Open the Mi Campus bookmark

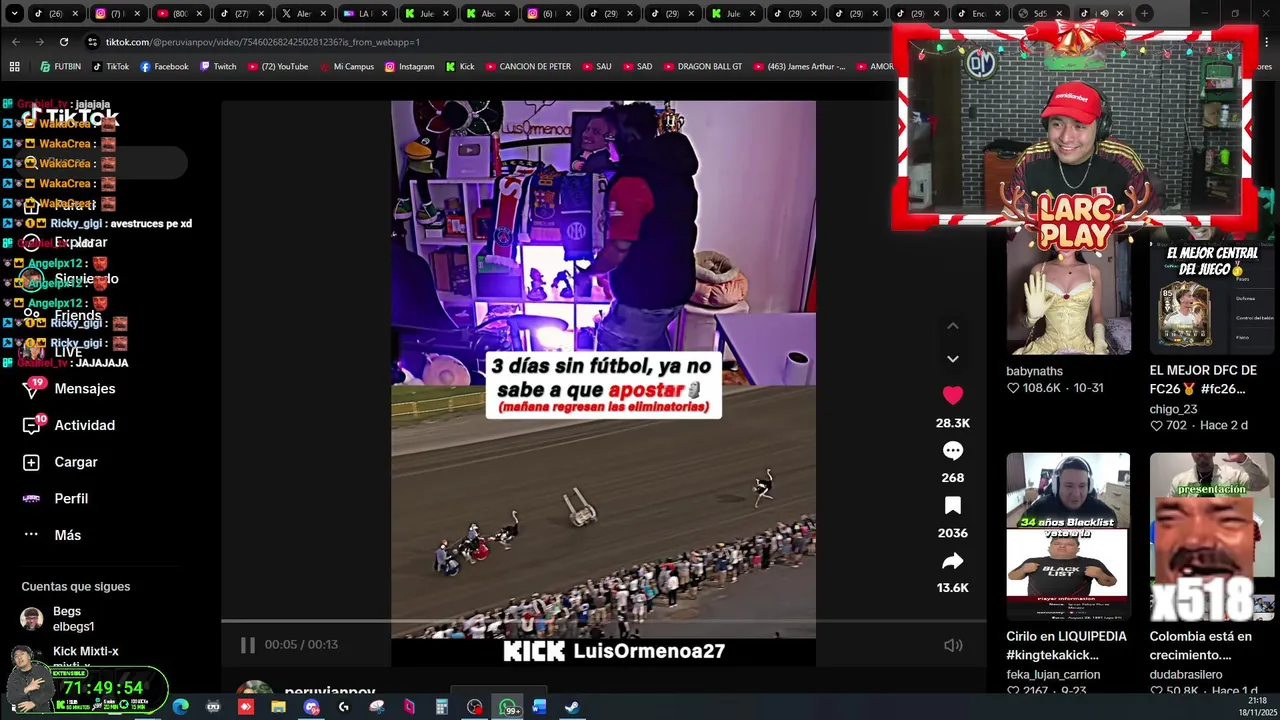tap(346, 67)
